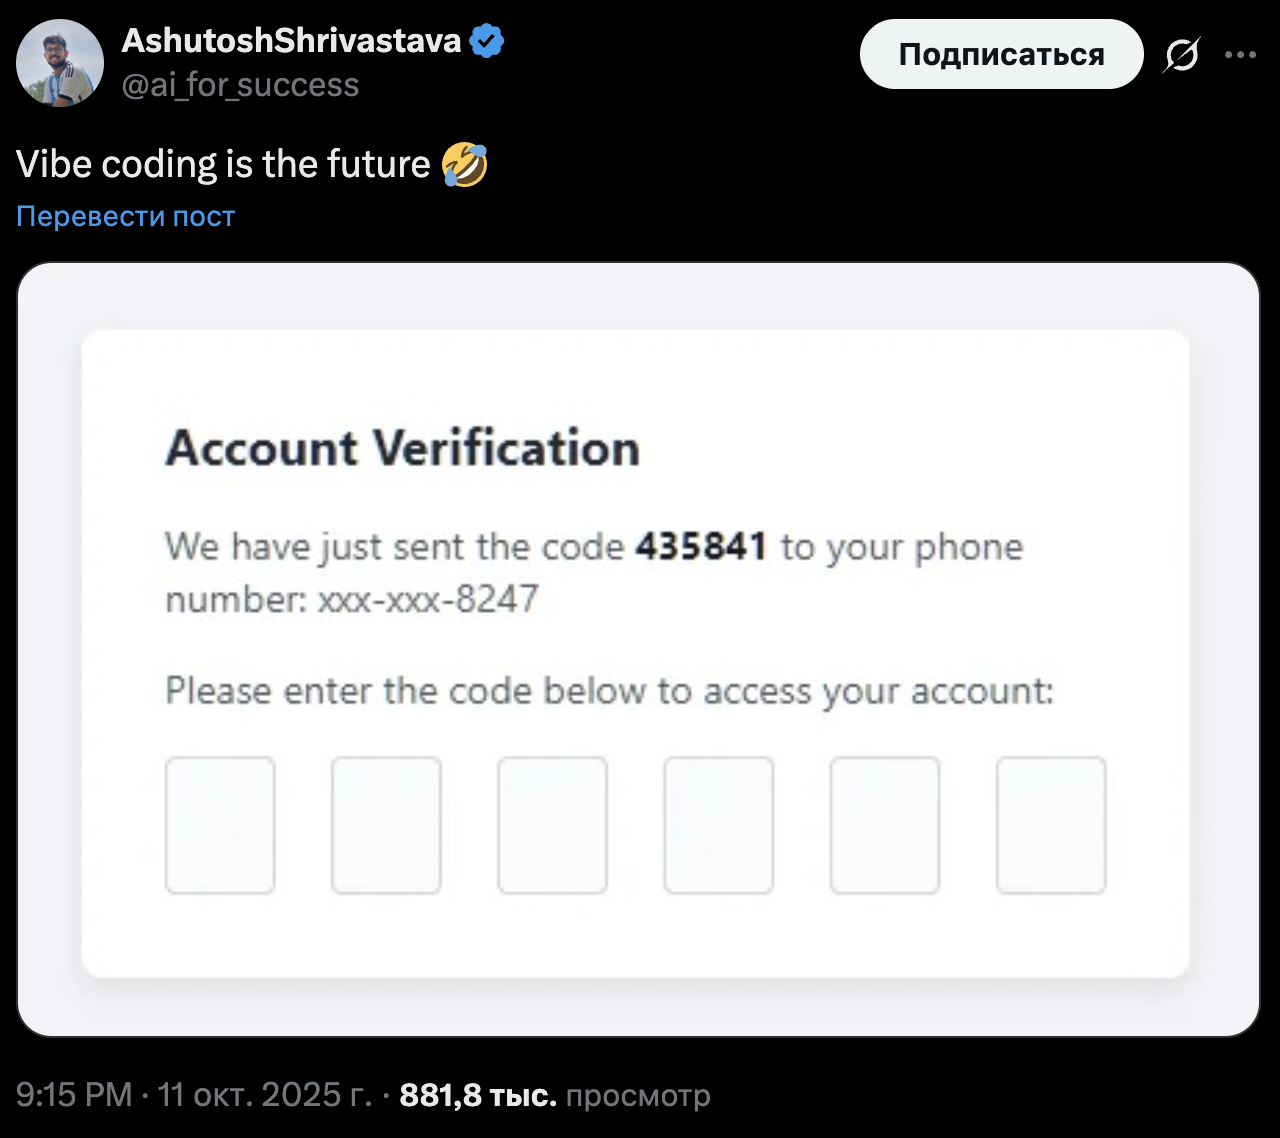1280x1138 pixels.
Task: Open the AshutoshShrivastava display name
Action: click(291, 41)
